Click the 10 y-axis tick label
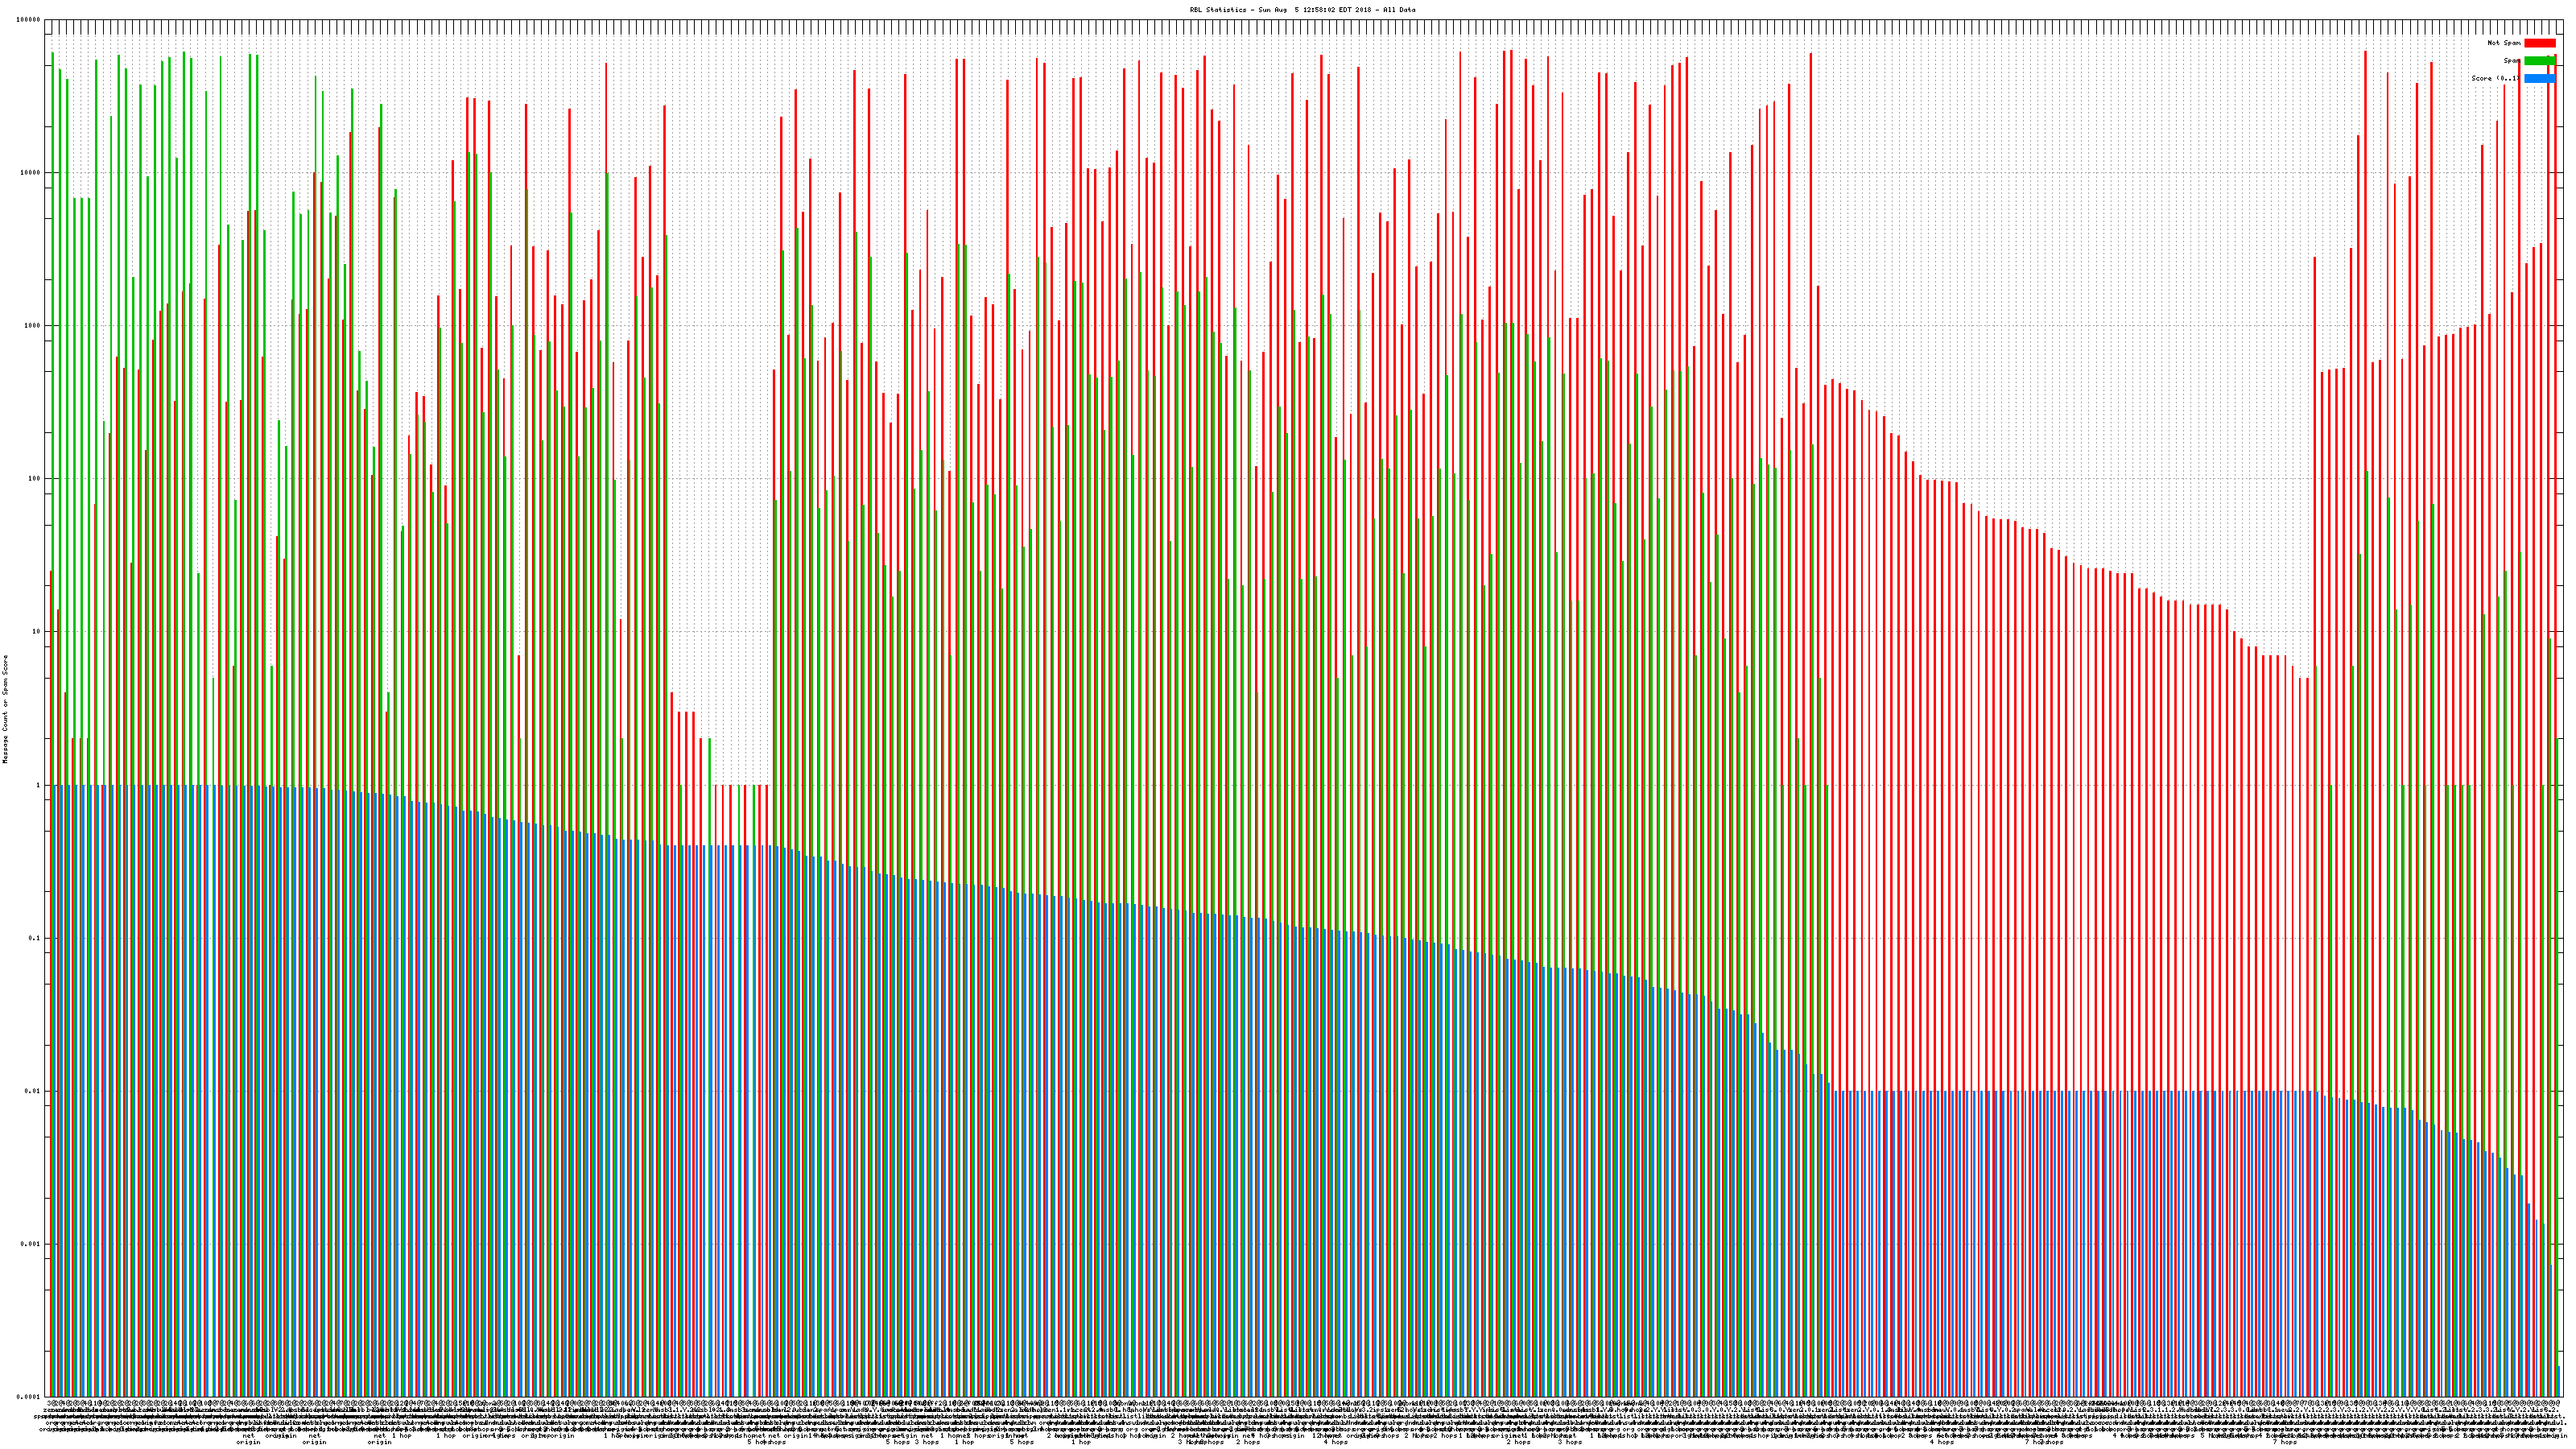The height and width of the screenshot is (1449, 2576). pyautogui.click(x=36, y=632)
